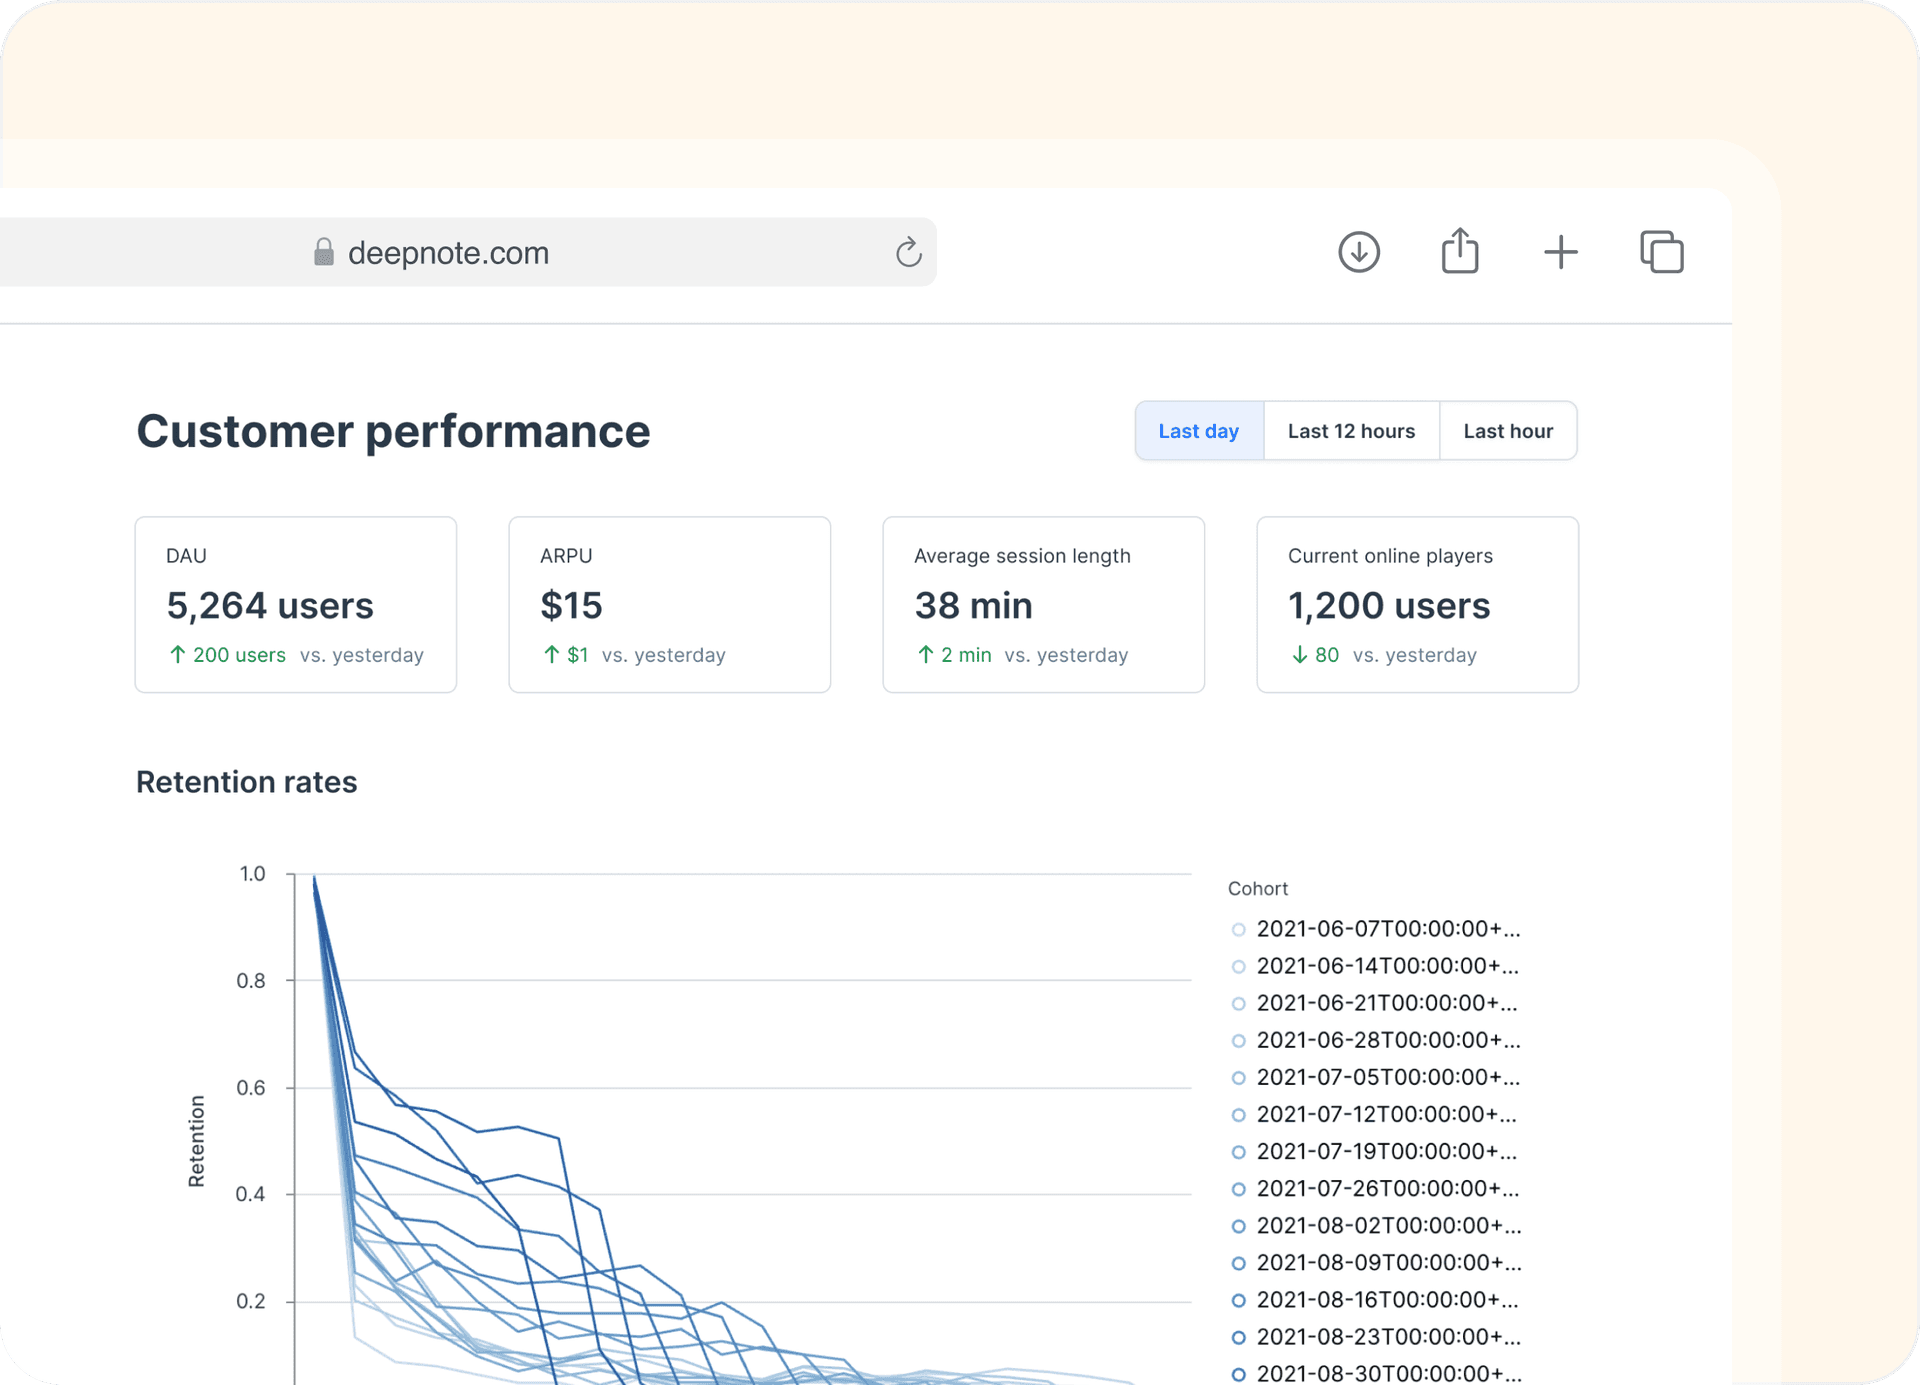1920x1385 pixels.
Task: Switch to the Last 12 hours range
Action: (1351, 431)
